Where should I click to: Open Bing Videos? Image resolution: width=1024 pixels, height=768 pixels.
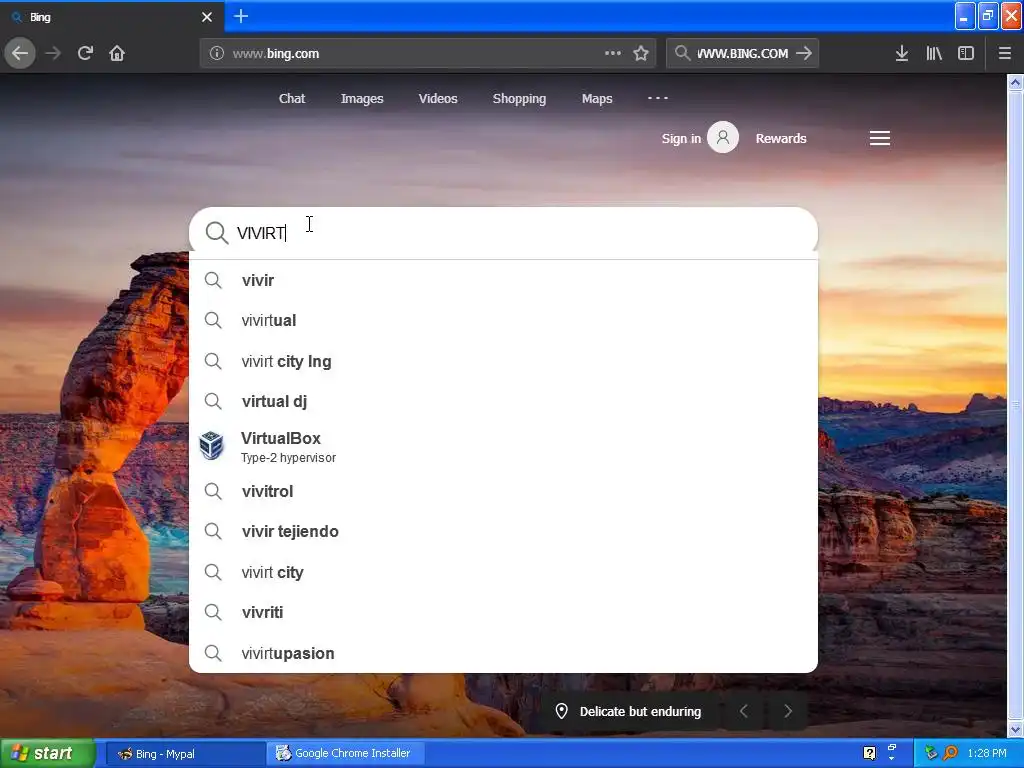click(x=438, y=99)
